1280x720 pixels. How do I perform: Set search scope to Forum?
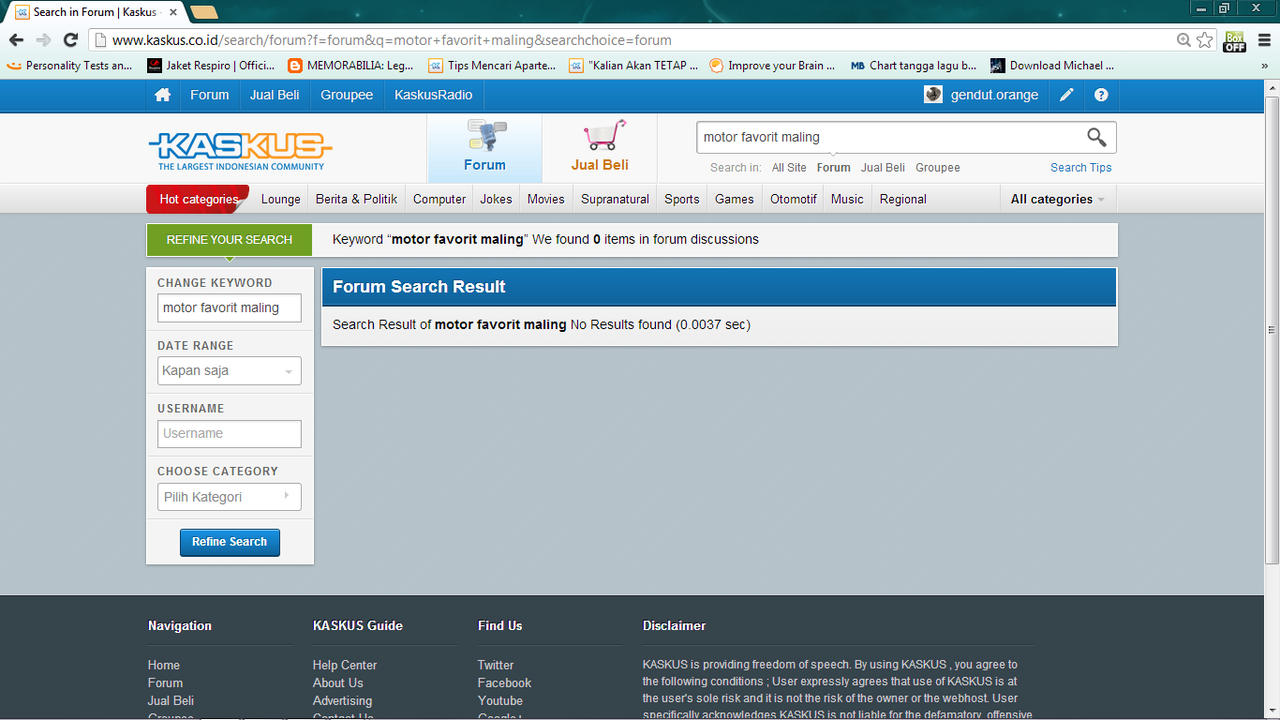(833, 168)
